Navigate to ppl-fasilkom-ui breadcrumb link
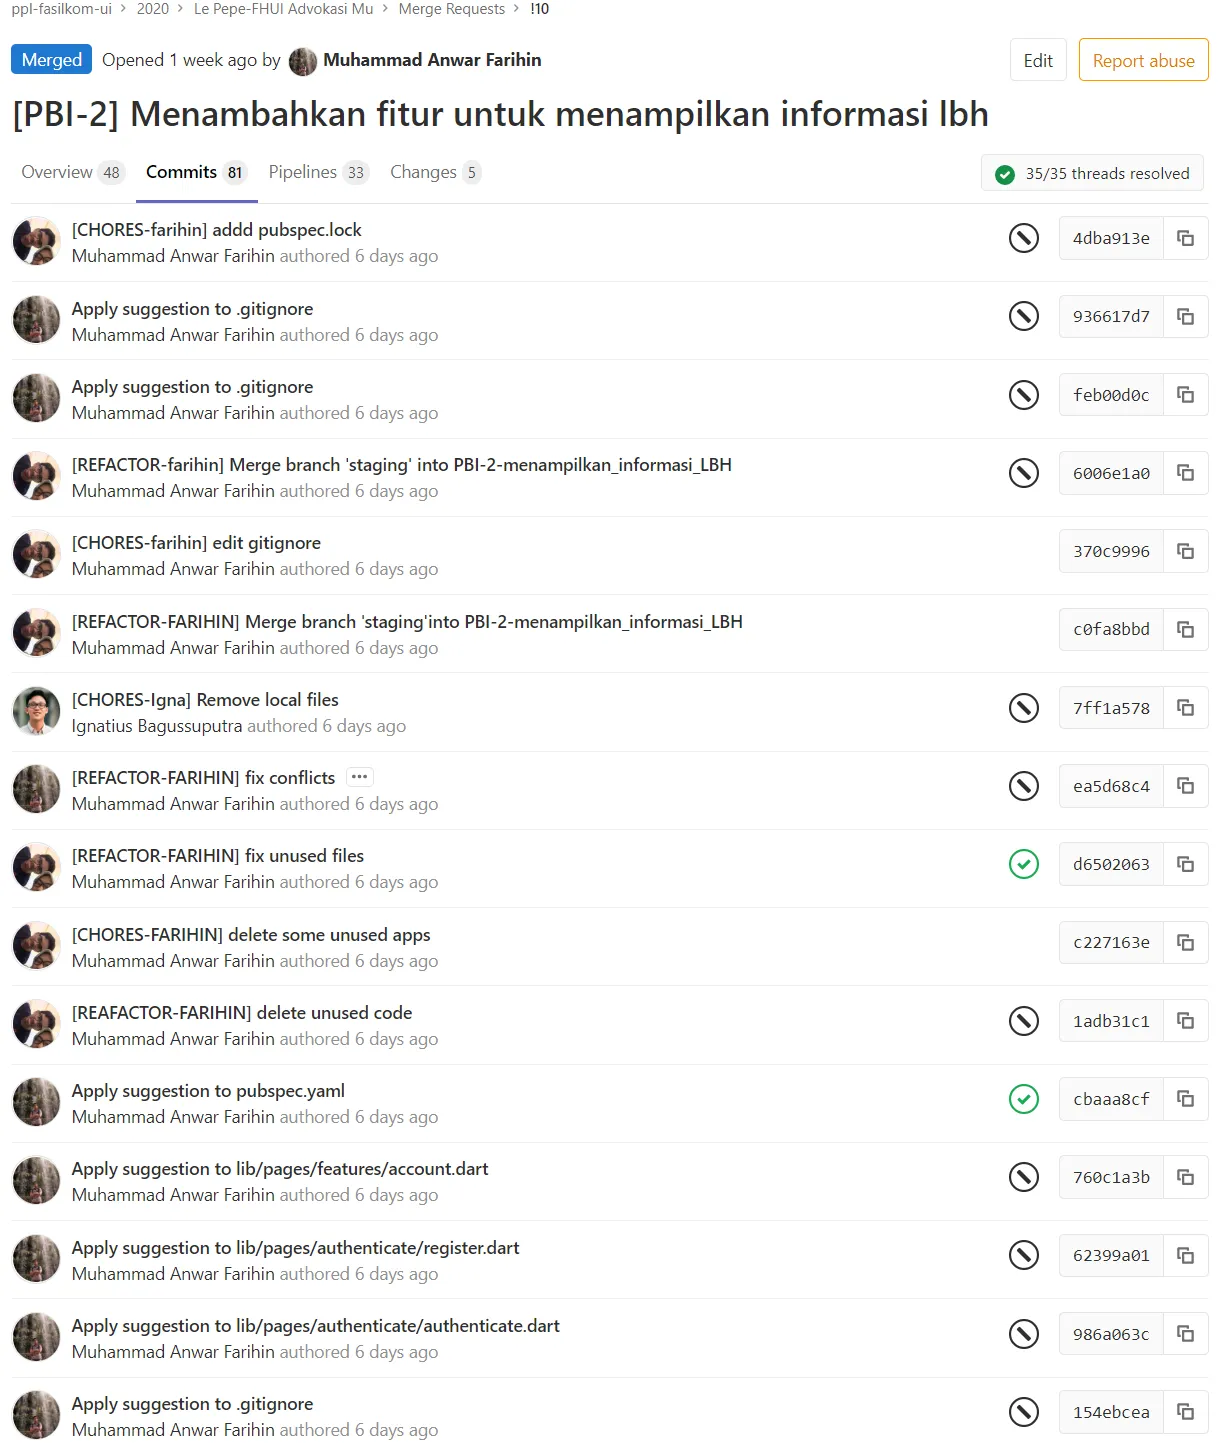Screen dimensions: 1222x1443 pyautogui.click(x=62, y=9)
